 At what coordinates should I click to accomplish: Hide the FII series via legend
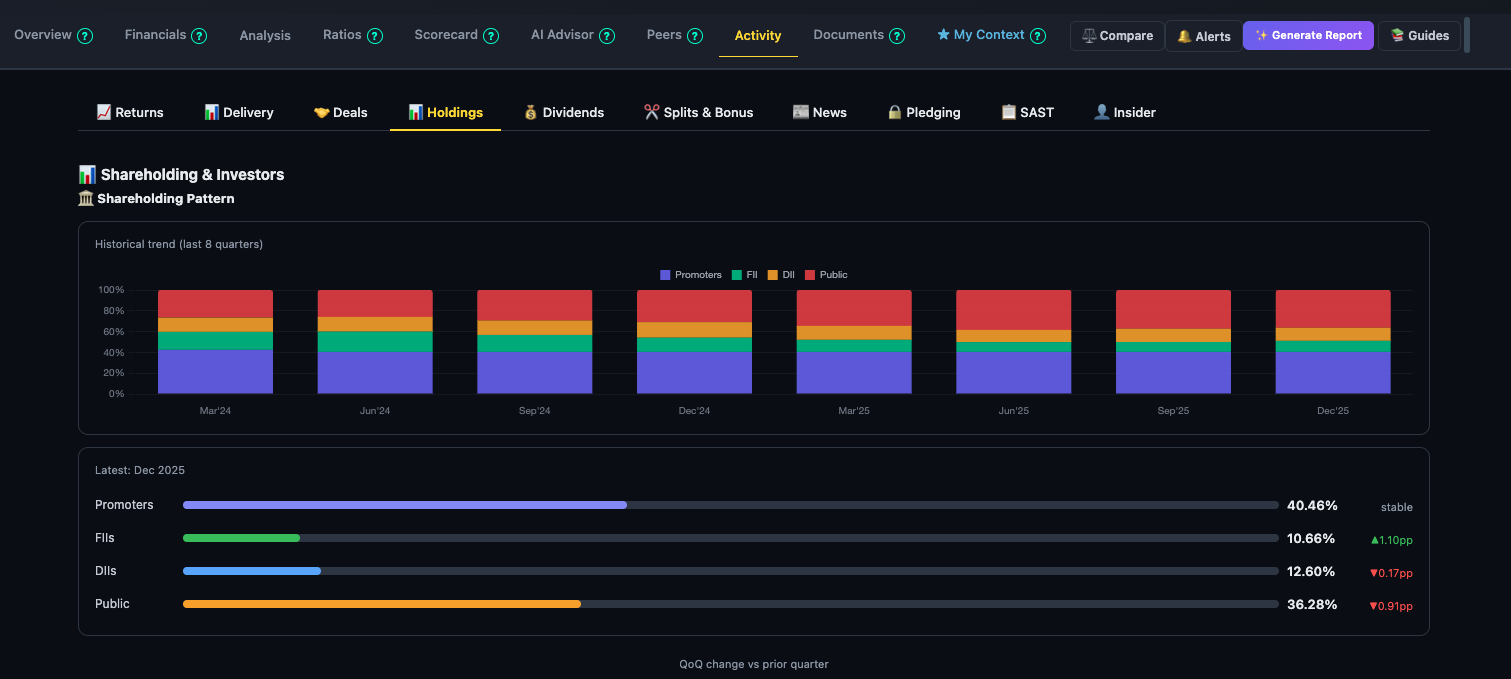[744, 274]
